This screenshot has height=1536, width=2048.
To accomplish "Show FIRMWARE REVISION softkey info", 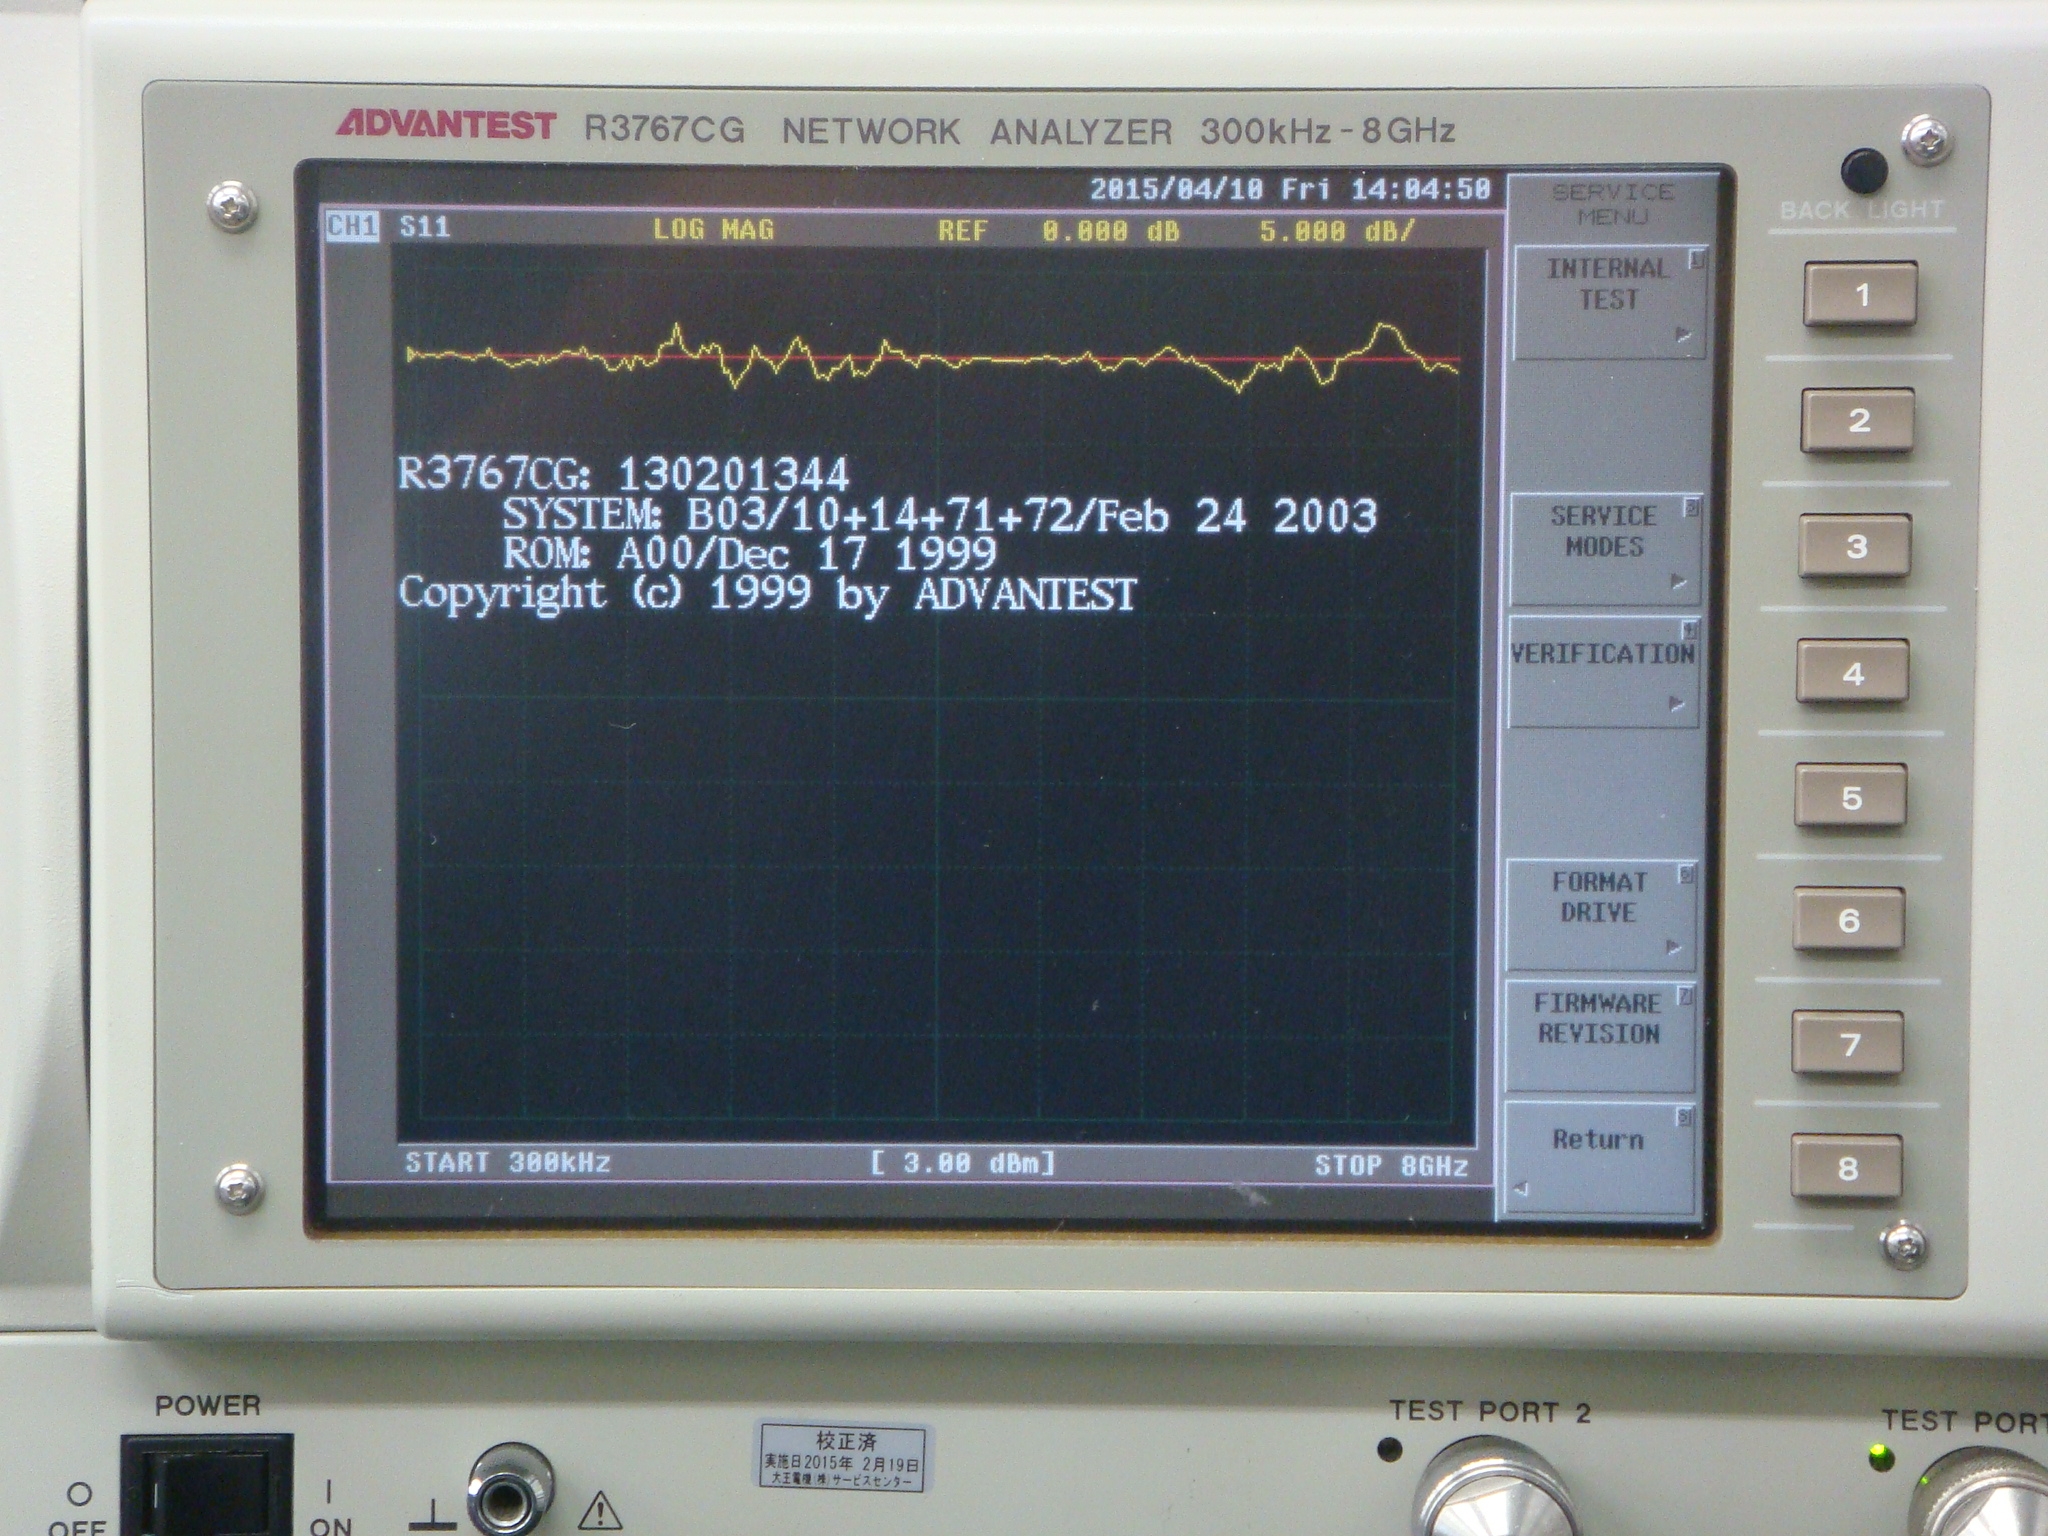I will pyautogui.click(x=1598, y=1036).
